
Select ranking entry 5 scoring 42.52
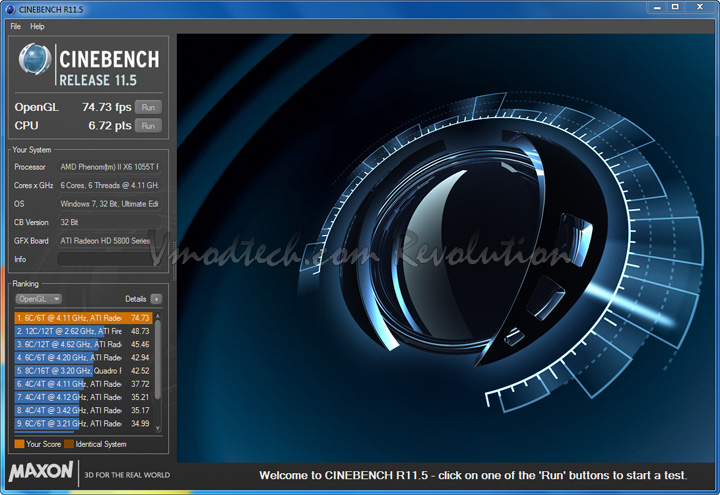[83, 371]
